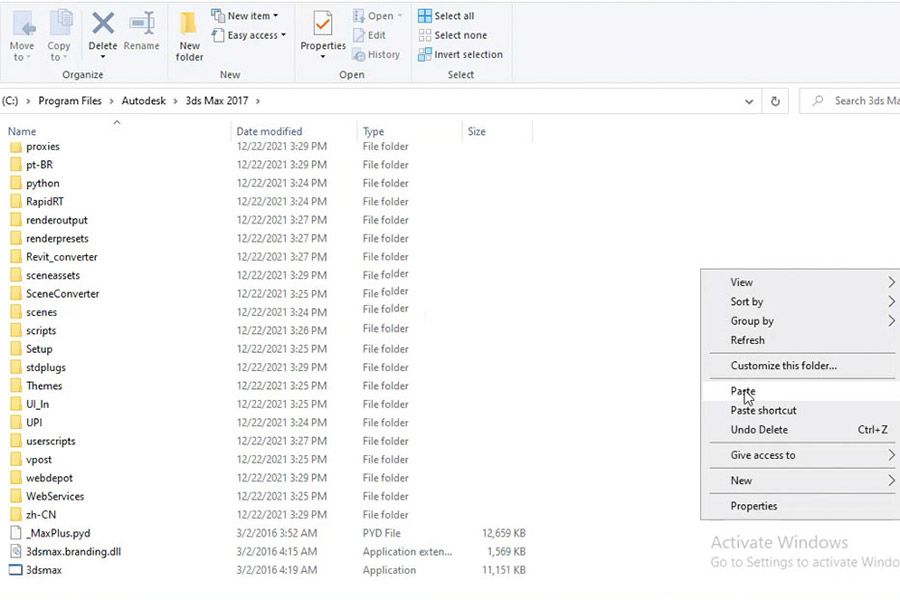This screenshot has height=600, width=900.
Task: Click the History ribbon button
Action: coord(376,55)
